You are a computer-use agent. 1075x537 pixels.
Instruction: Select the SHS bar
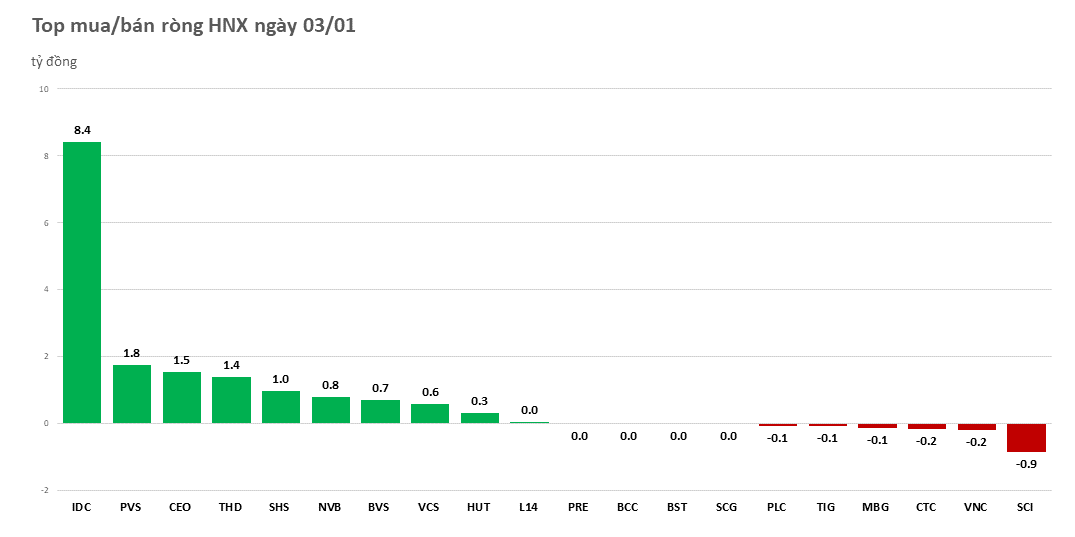281,407
